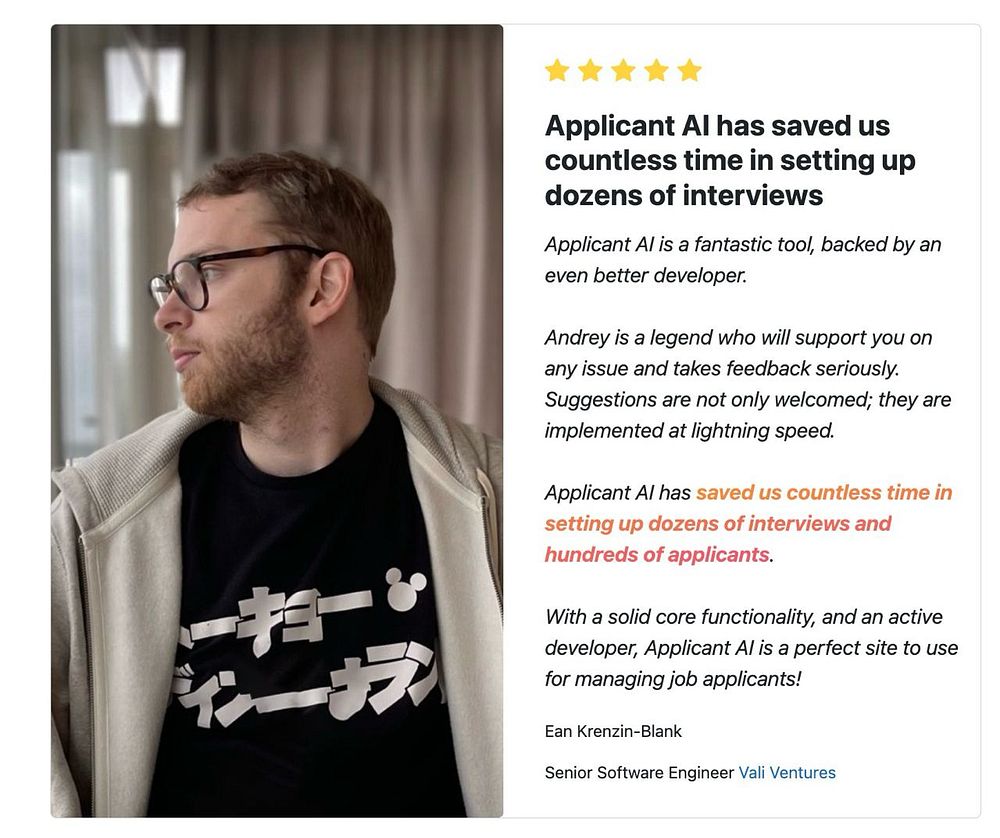Image resolution: width=1000 pixels, height=838 pixels.
Task: Click the paragraph starting 'Andrey is a legend'
Action: pyautogui.click(x=747, y=384)
